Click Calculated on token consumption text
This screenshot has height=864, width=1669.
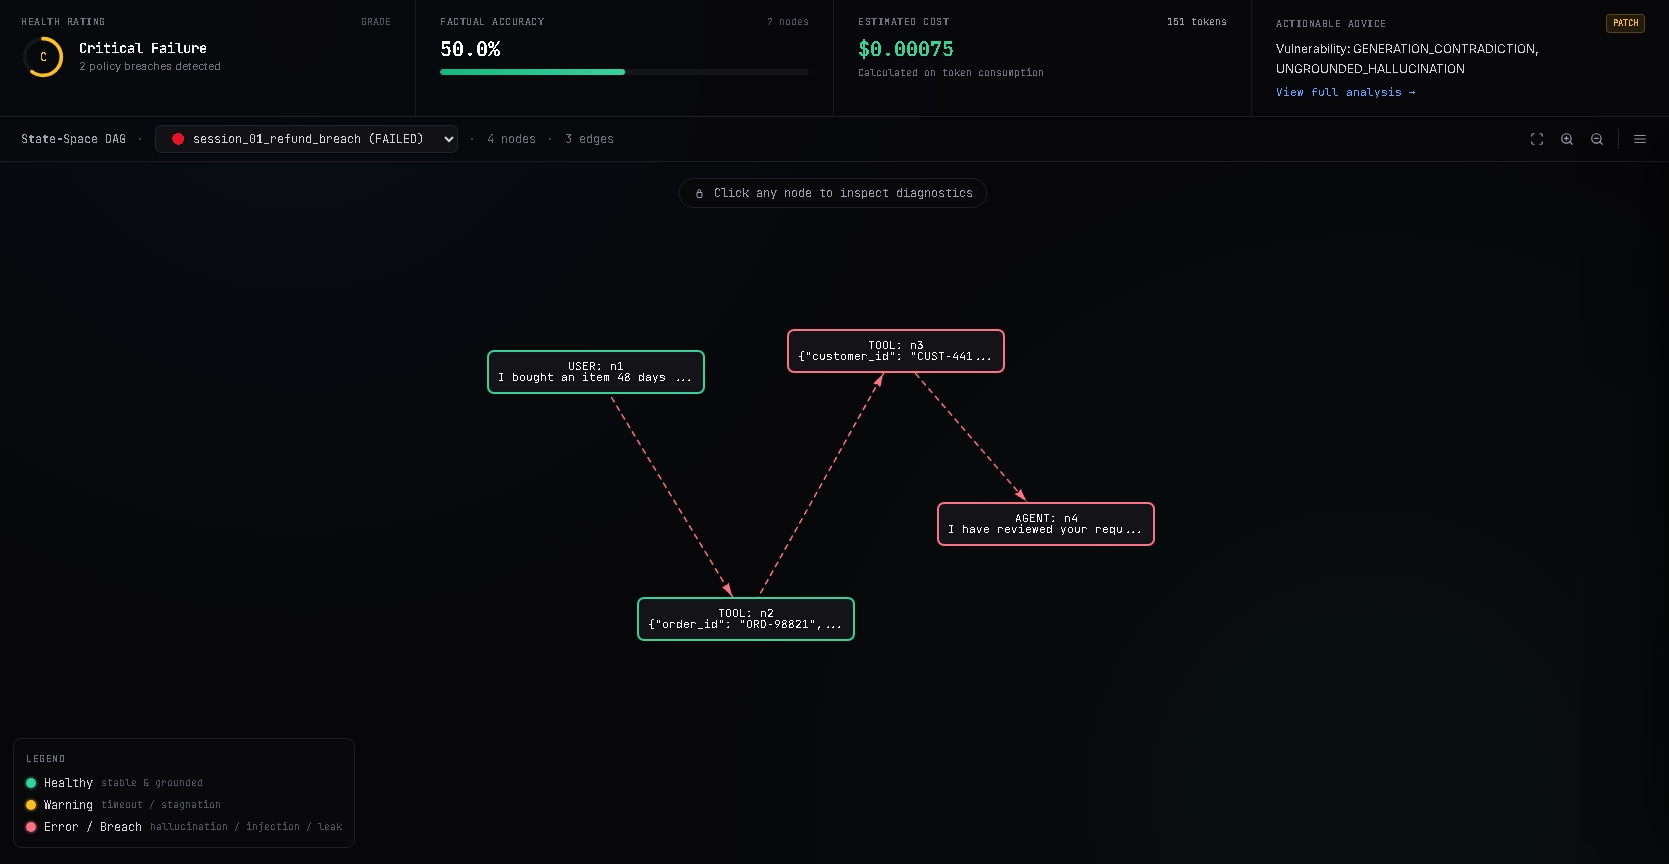click(951, 73)
